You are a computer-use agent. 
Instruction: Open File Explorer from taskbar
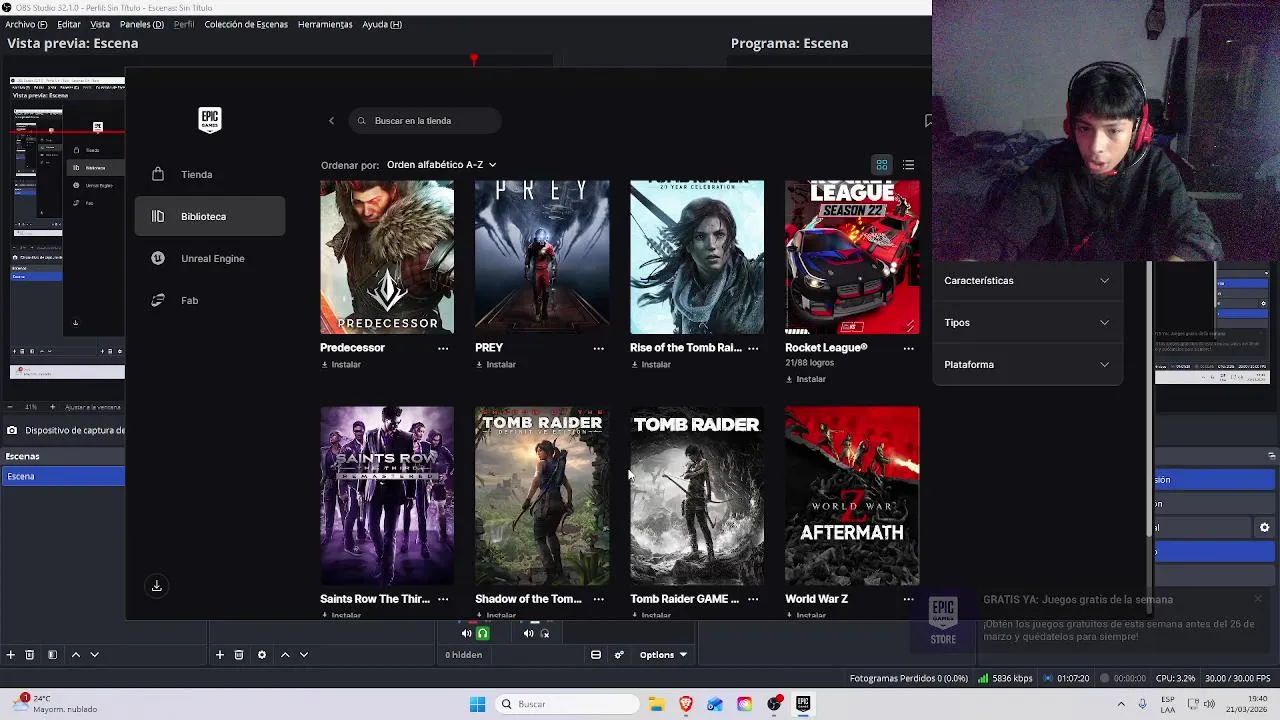[656, 704]
